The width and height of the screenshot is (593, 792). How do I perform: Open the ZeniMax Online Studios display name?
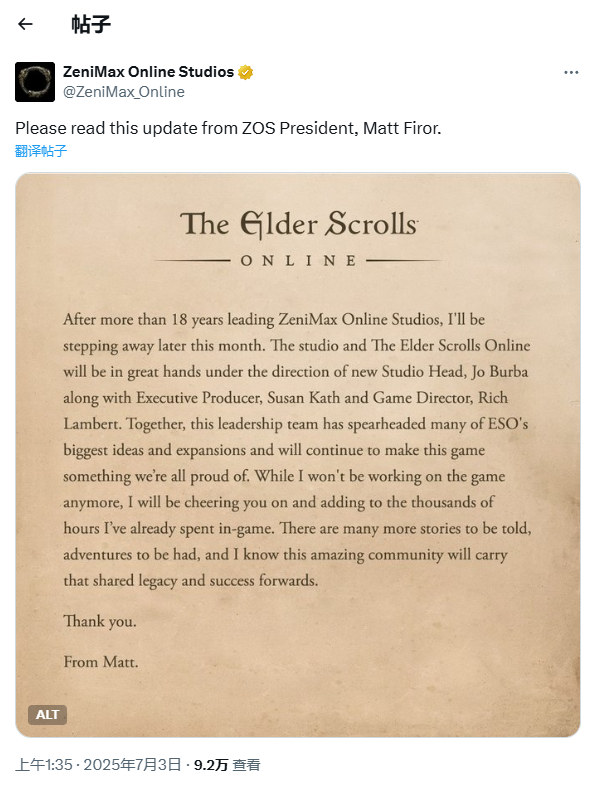point(149,72)
